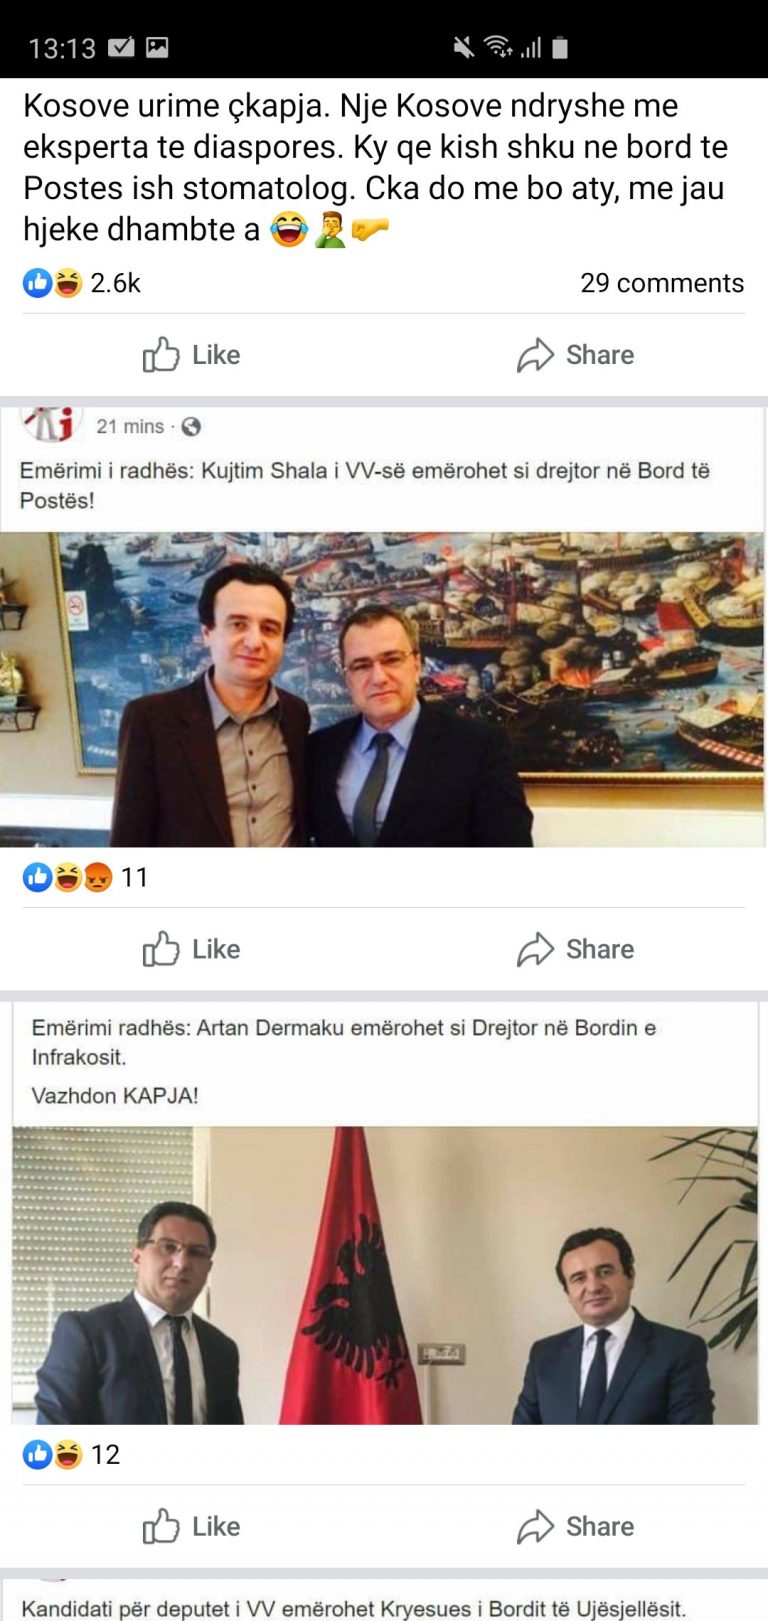This screenshot has height=1621, width=768.
Task: View the 2.6k reactions list
Action: 82,283
